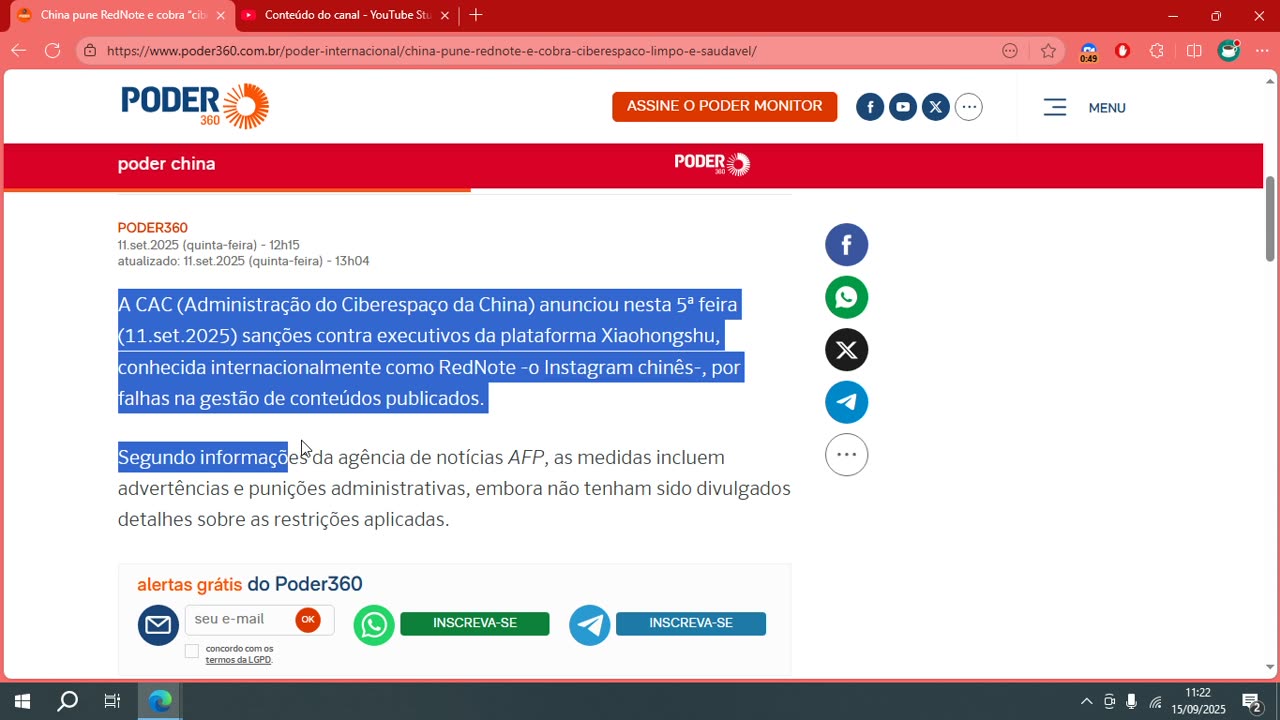Add page to favorites star icon
This screenshot has height=720, width=1280.
(x=1048, y=51)
